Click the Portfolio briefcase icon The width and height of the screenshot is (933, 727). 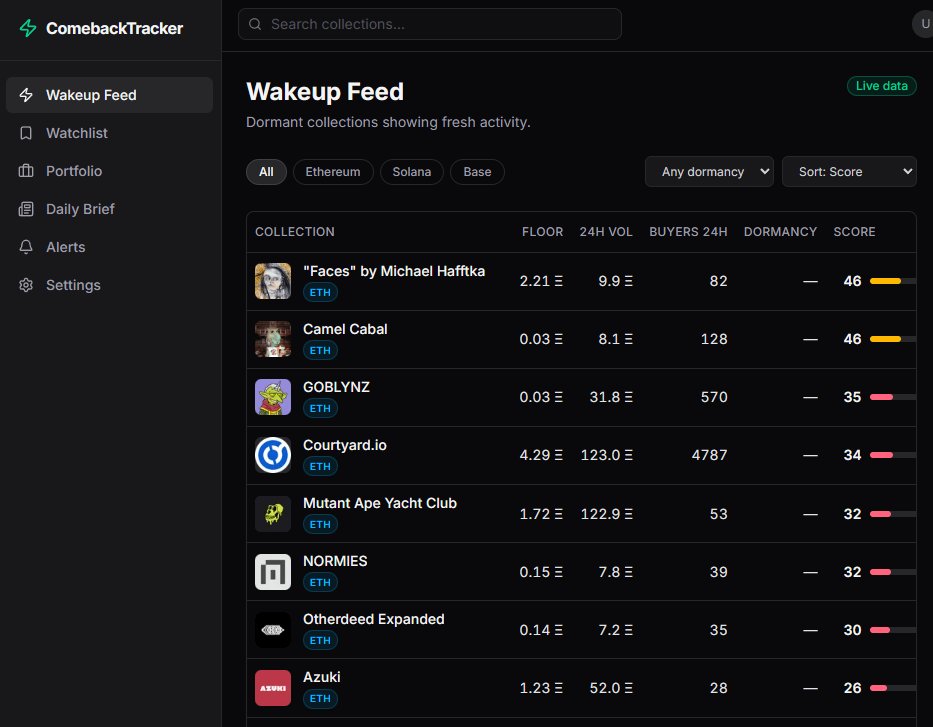point(26,171)
